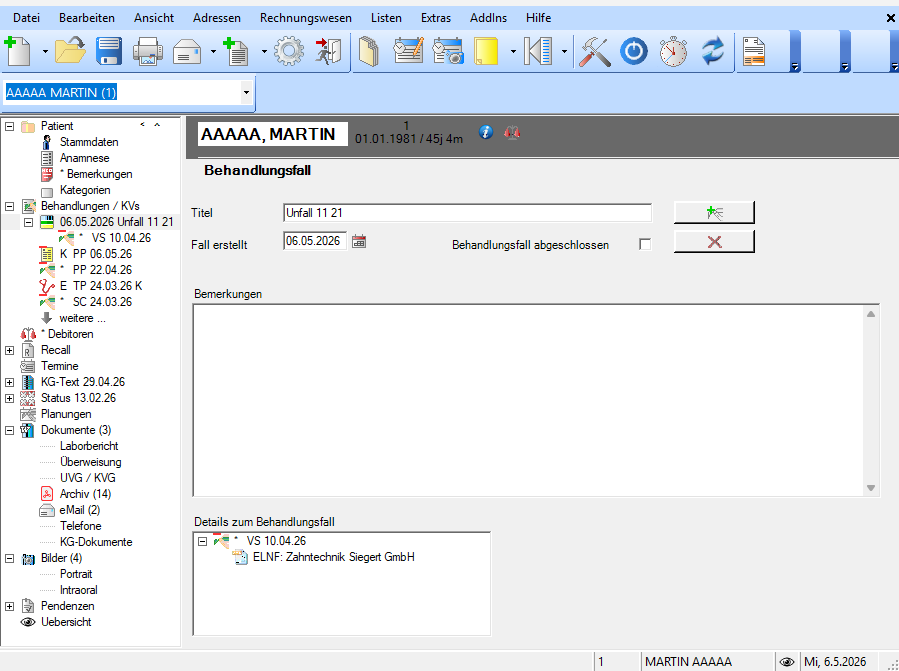
Task: Click the red X delete button
Action: (x=714, y=241)
